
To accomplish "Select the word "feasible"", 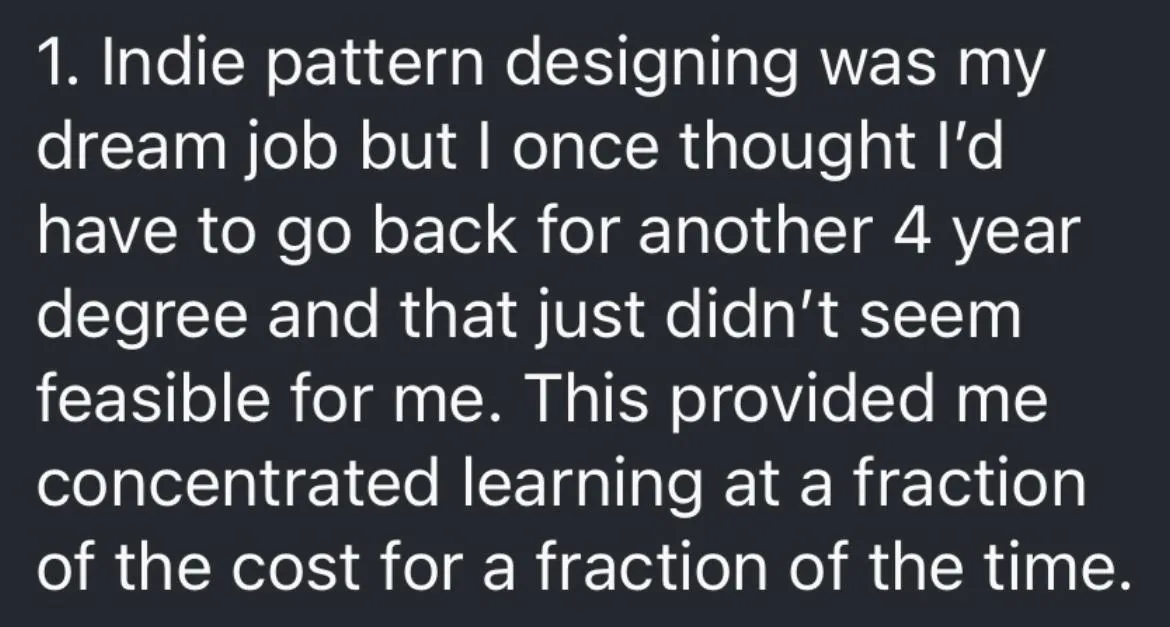I will 153,398.
